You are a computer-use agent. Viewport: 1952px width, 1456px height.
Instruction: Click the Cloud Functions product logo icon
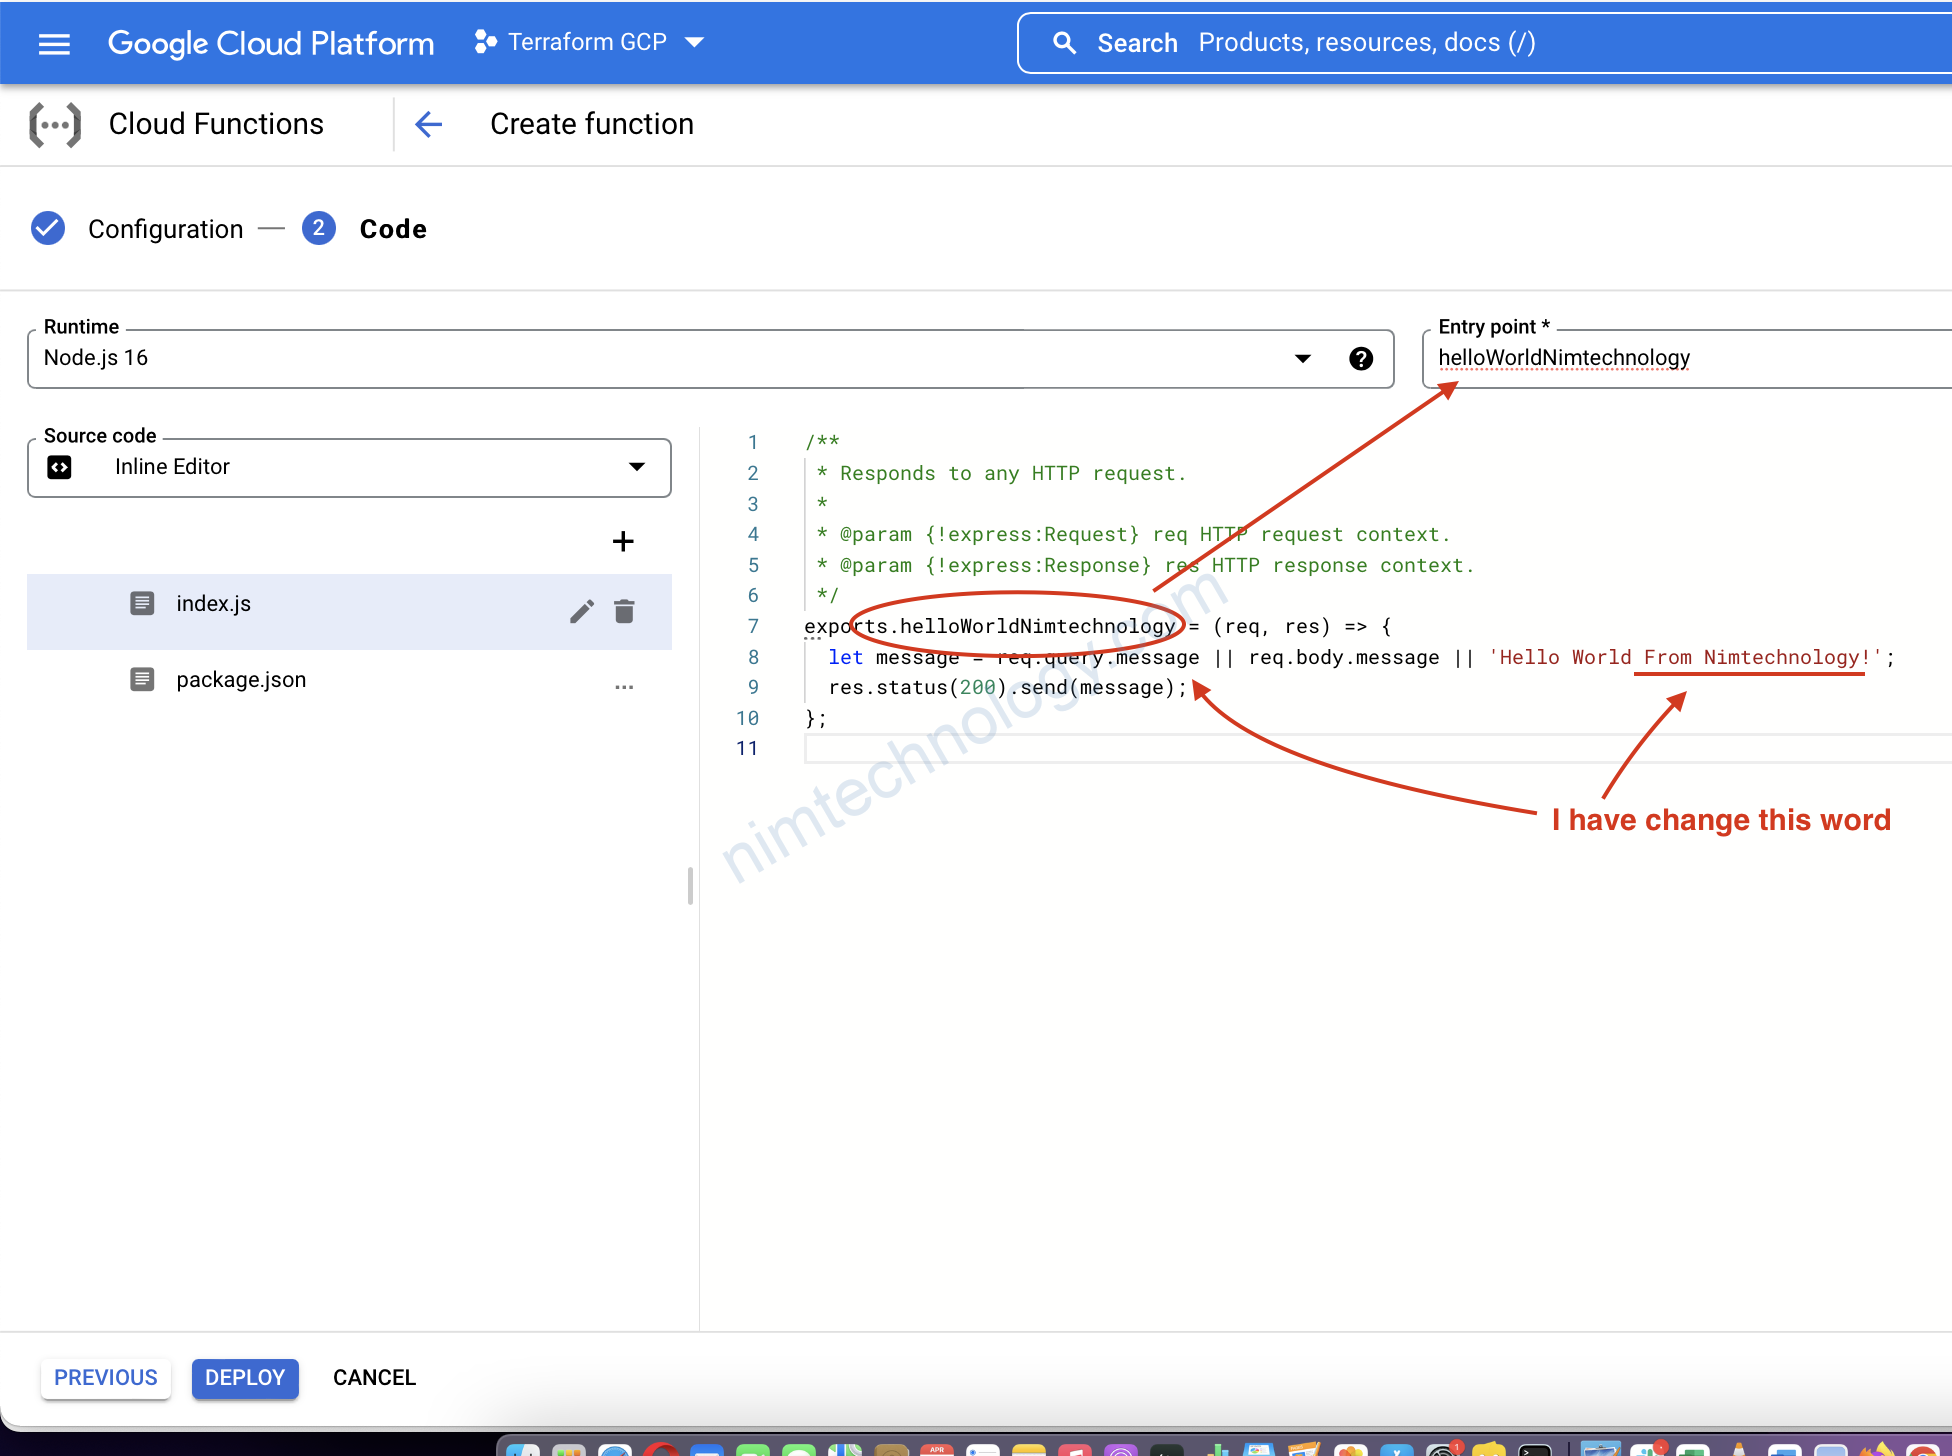55,125
